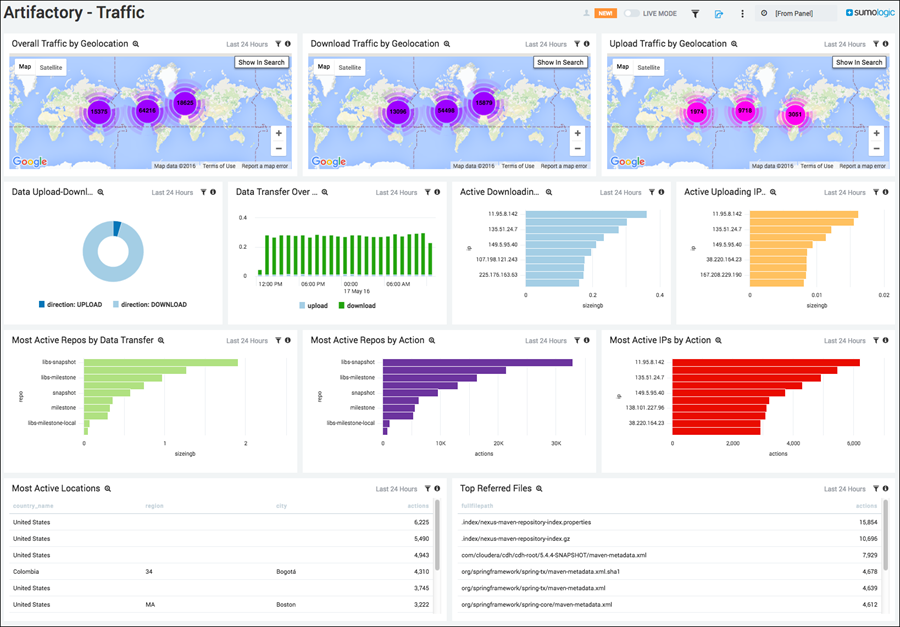The image size is (900, 627).
Task: Open search for Overall Traffic by Geolocation panel
Action: click(136, 44)
